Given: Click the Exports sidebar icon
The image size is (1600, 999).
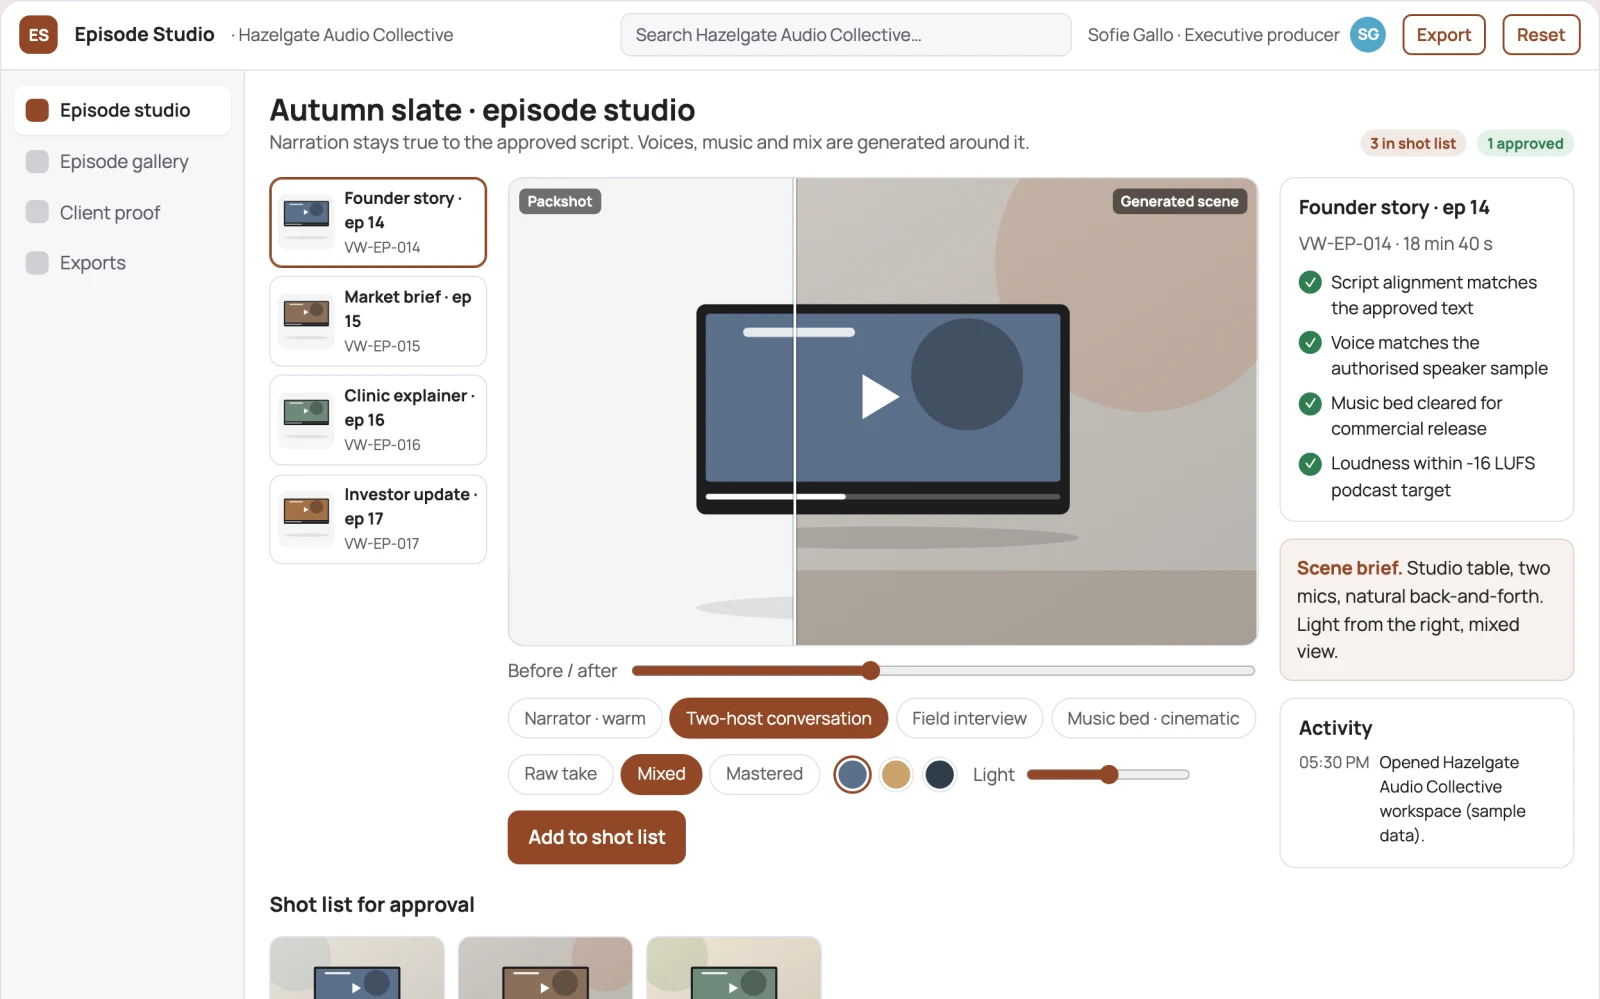Looking at the screenshot, I should tap(37, 263).
